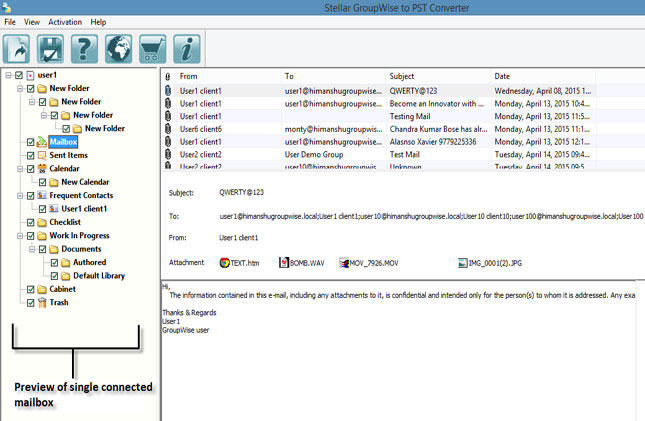Sort emails by From column header
The height and width of the screenshot is (421, 645).
[x=228, y=77]
